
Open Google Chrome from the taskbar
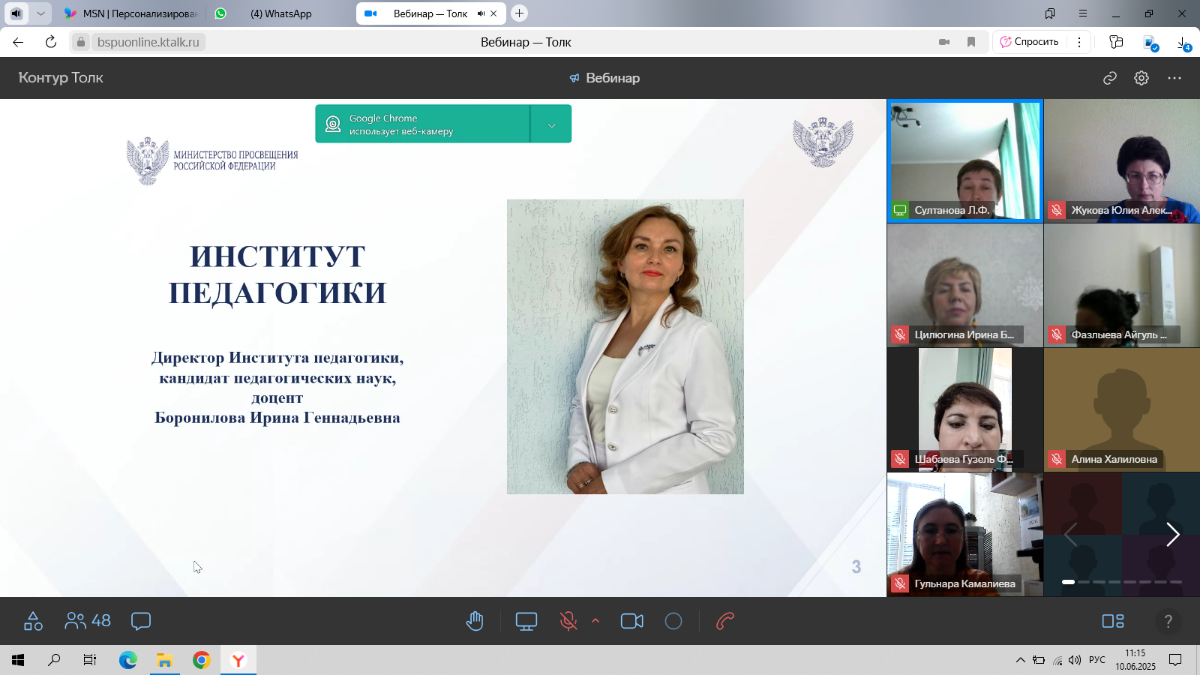(x=201, y=660)
